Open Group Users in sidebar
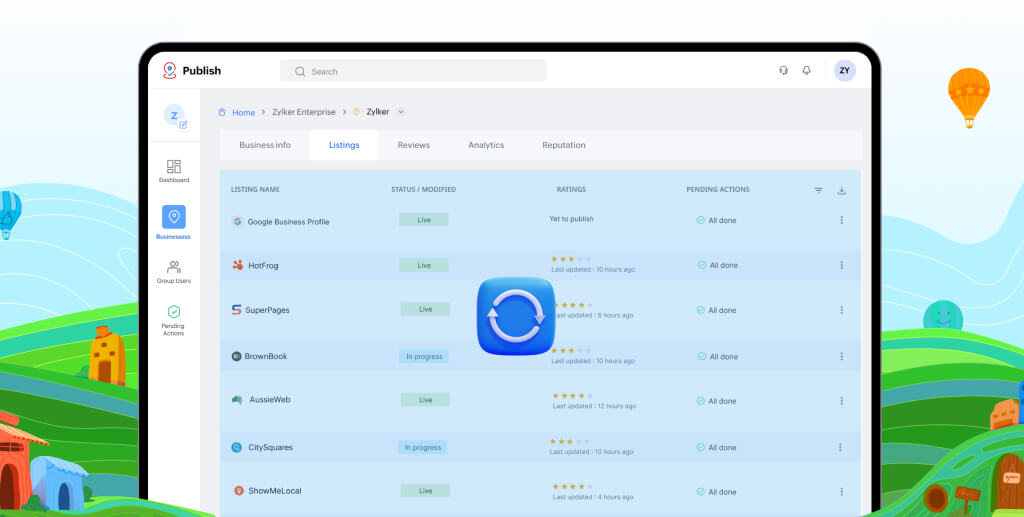The width and height of the screenshot is (1024, 517). 173,272
